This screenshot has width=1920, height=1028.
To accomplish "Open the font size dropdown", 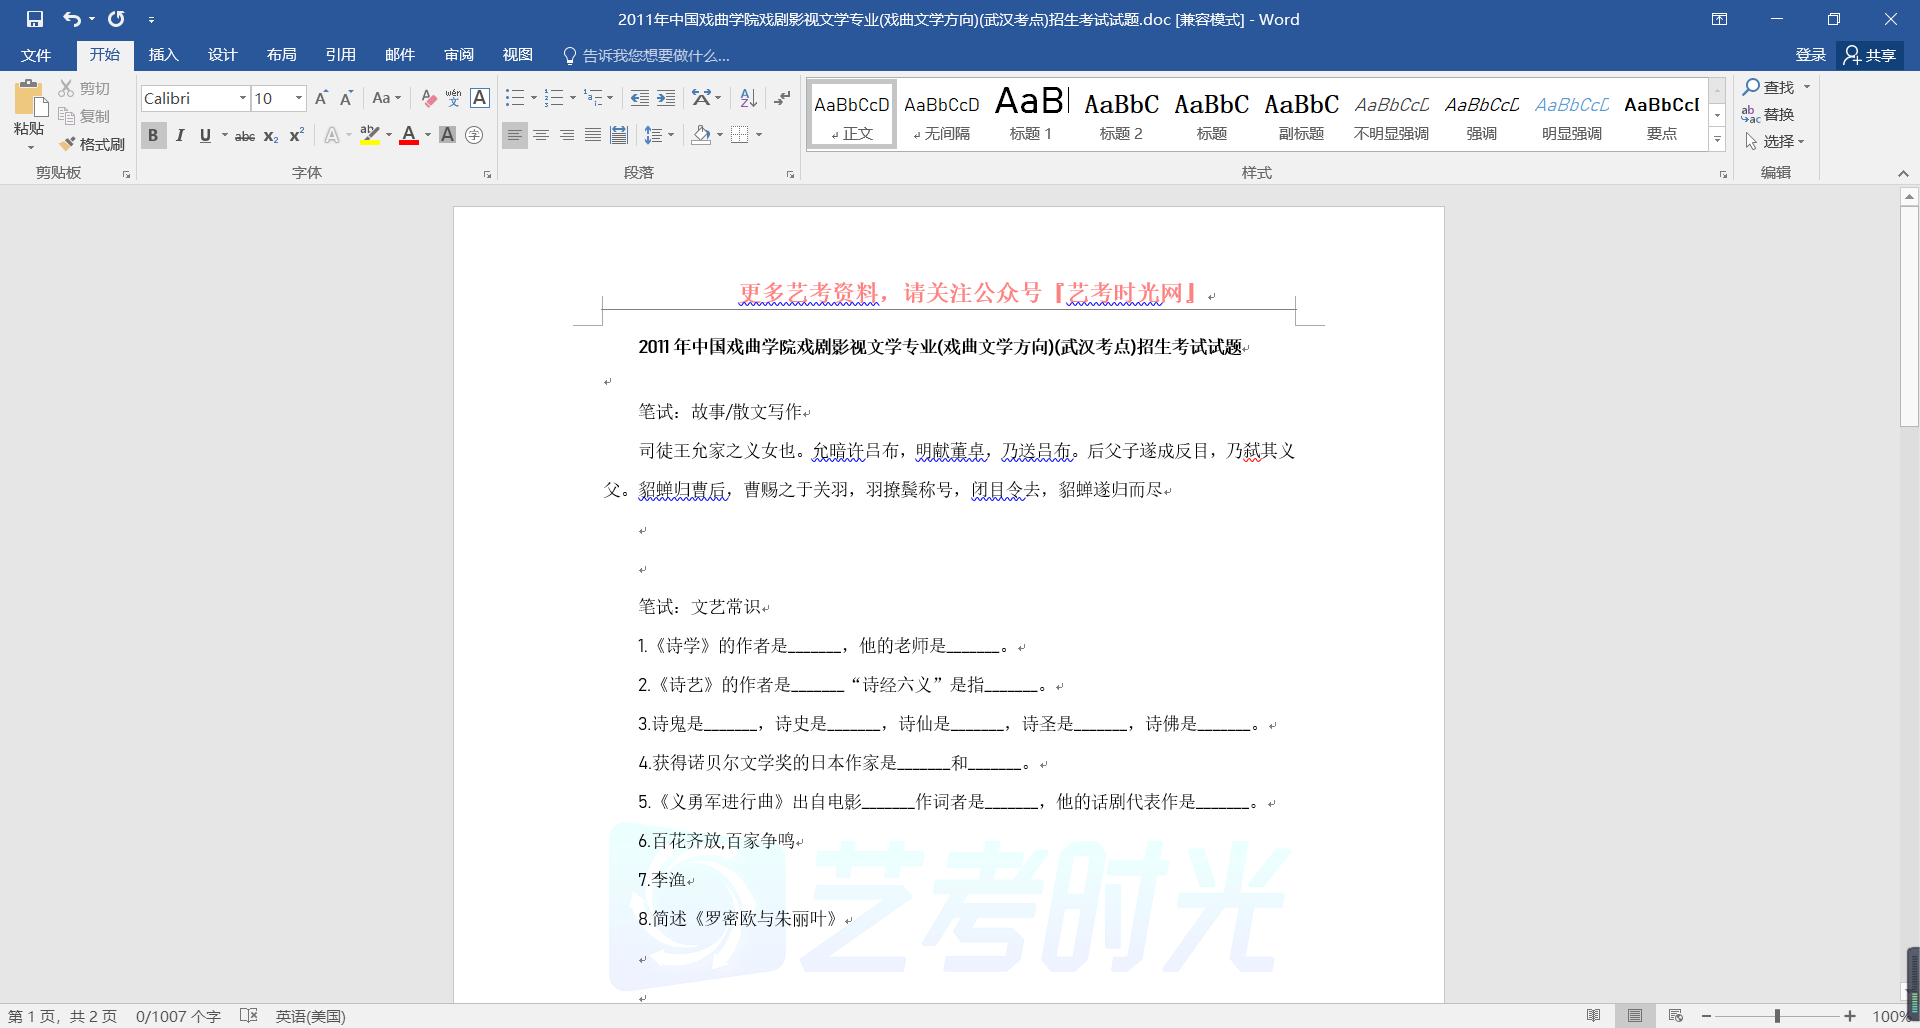I will 298,98.
